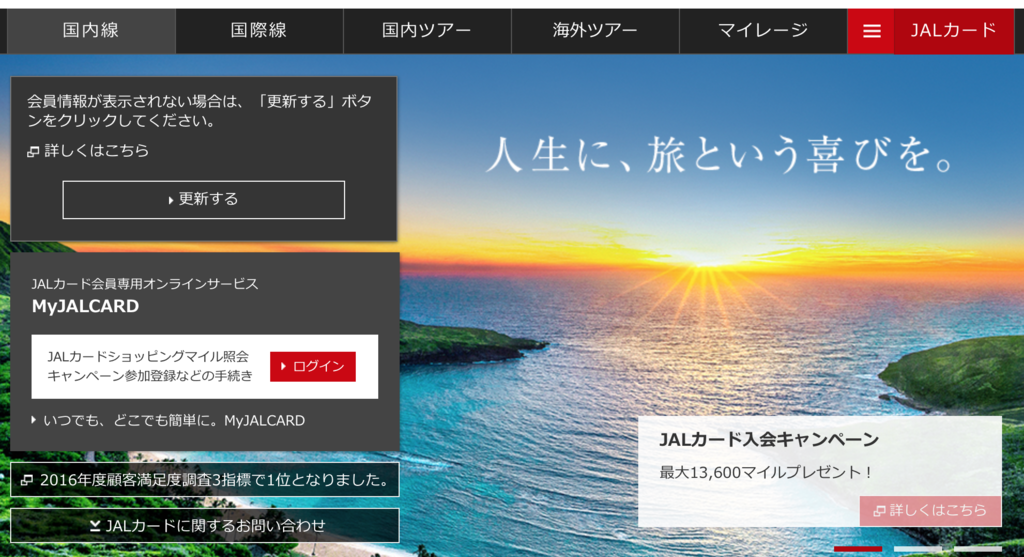Image resolution: width=1024 pixels, height=557 pixels.
Task: Select the first red carousel indicator
Action: [858, 549]
